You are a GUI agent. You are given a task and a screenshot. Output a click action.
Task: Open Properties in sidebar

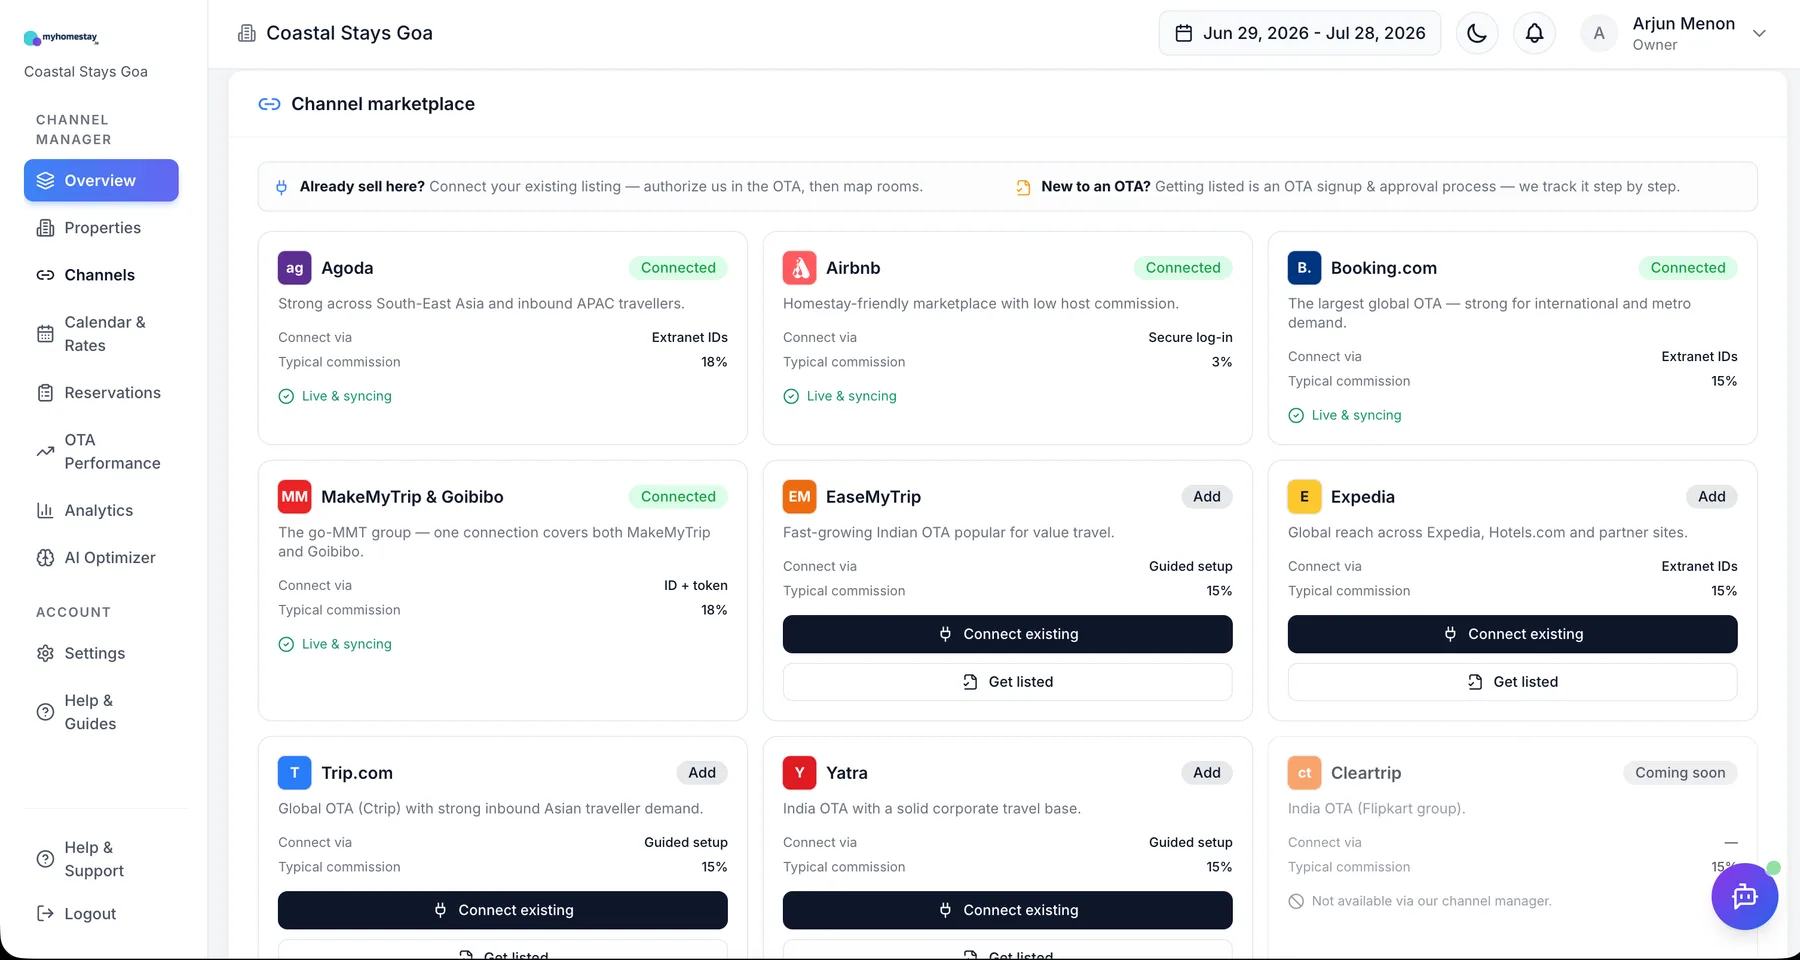tap(101, 228)
